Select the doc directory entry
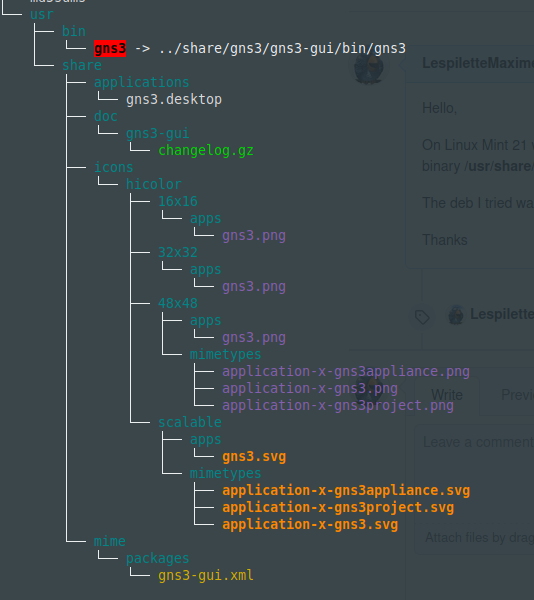534x600 pixels. [x=106, y=116]
